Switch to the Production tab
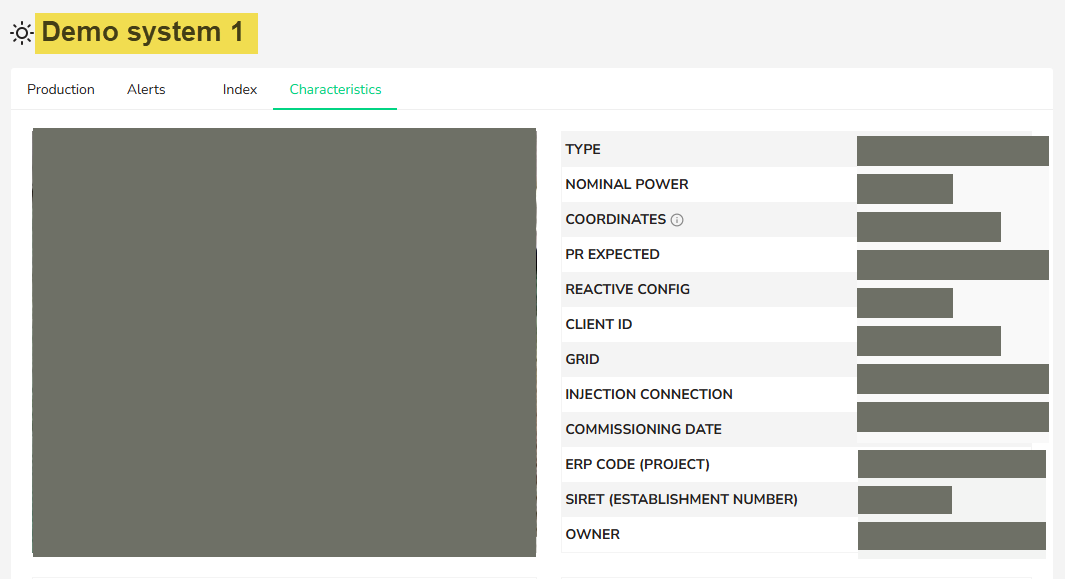 coord(60,89)
